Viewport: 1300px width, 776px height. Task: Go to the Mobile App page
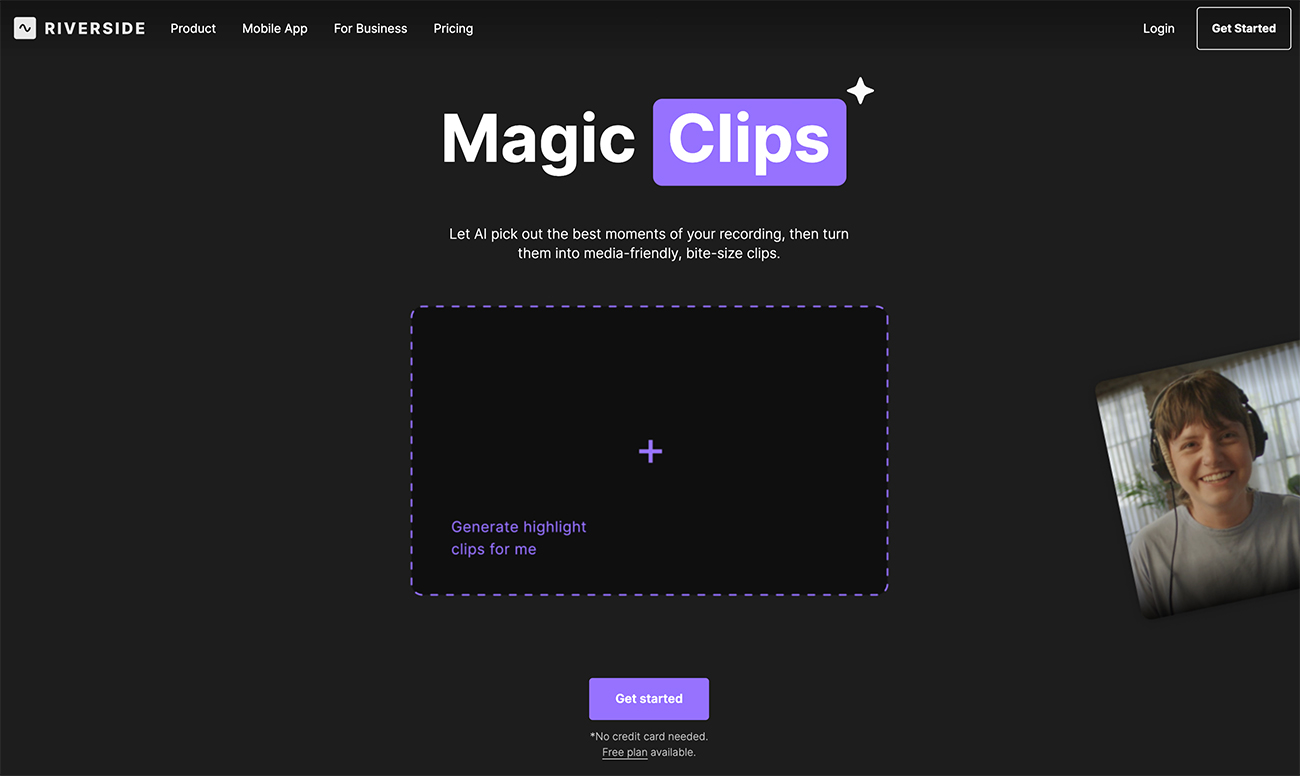coord(275,28)
